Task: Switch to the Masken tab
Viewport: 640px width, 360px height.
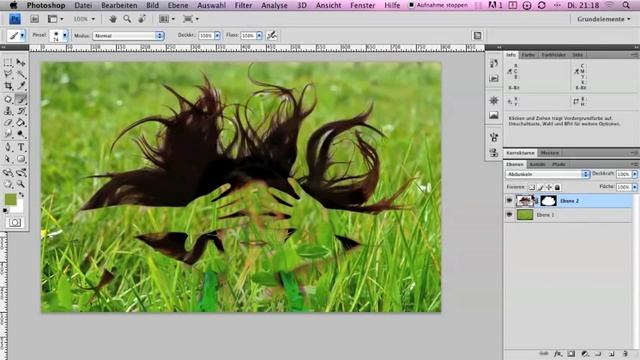Action: 549,153
